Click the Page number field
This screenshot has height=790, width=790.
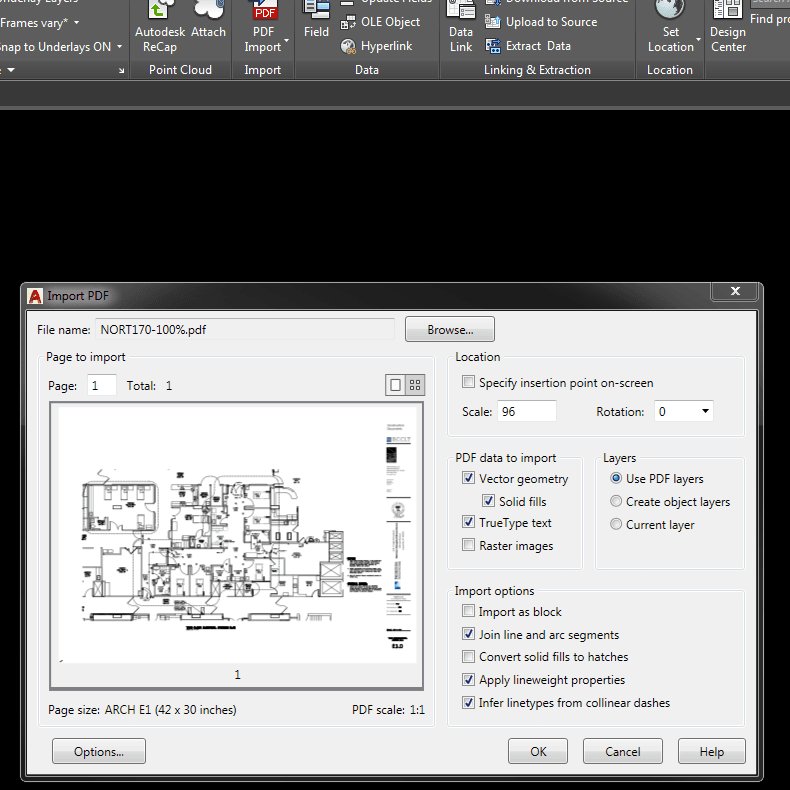click(102, 385)
